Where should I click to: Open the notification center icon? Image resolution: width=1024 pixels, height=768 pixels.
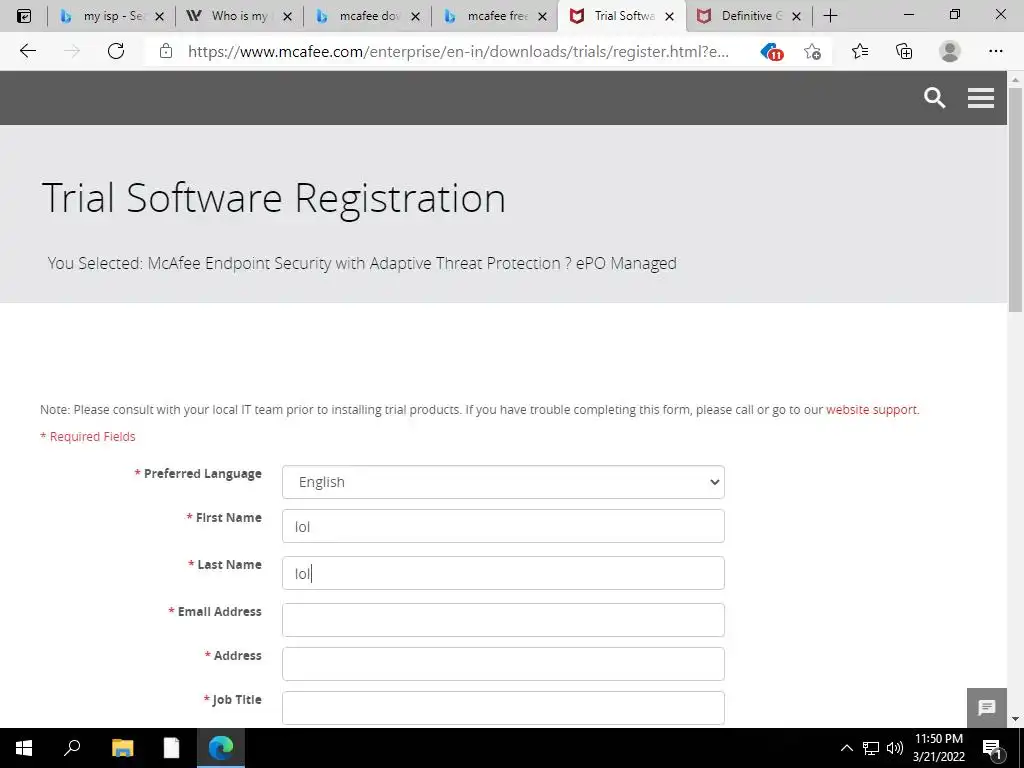coord(992,748)
